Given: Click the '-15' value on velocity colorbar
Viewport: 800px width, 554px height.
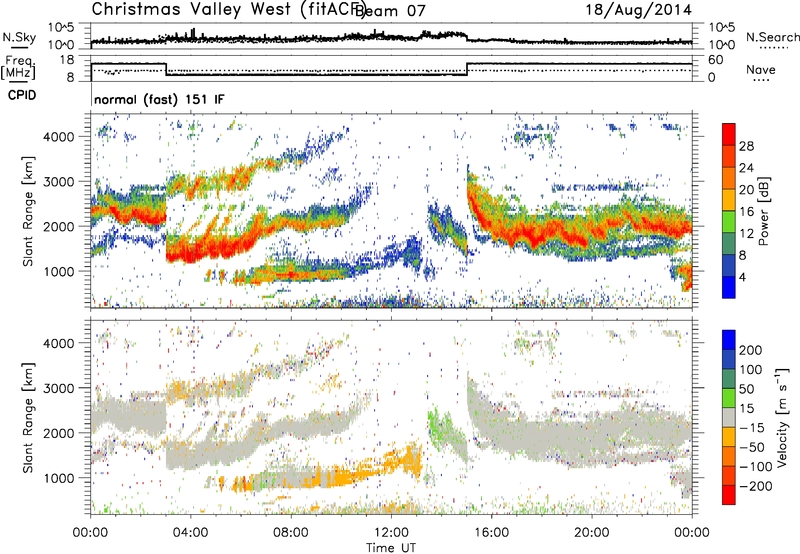Looking at the screenshot, I should [x=752, y=427].
